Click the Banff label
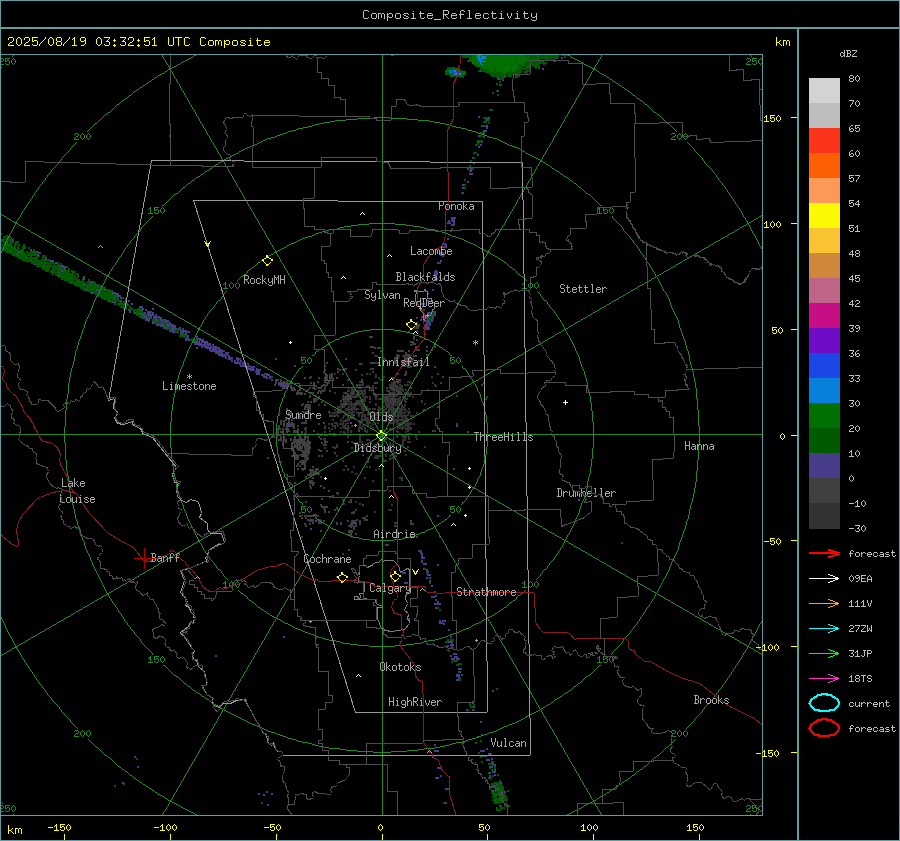The height and width of the screenshot is (841, 900). (165, 557)
